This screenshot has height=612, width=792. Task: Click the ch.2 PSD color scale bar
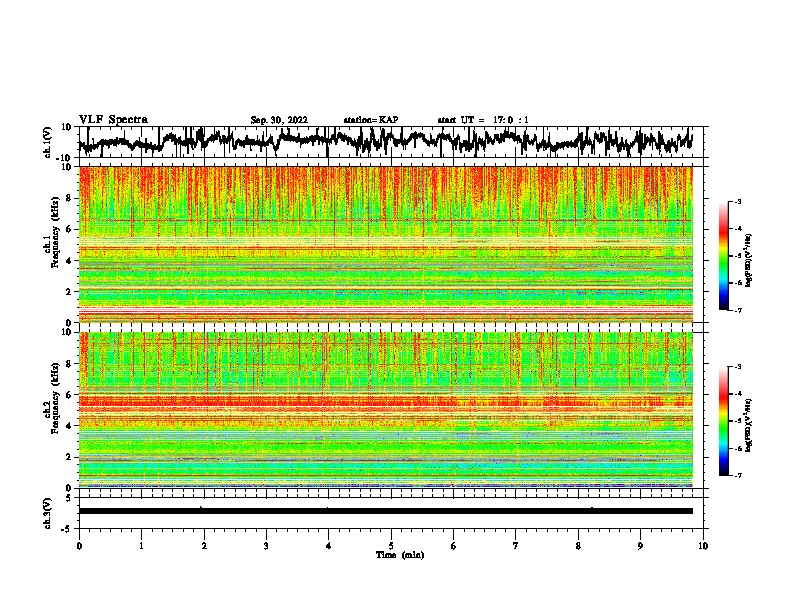coord(723,421)
